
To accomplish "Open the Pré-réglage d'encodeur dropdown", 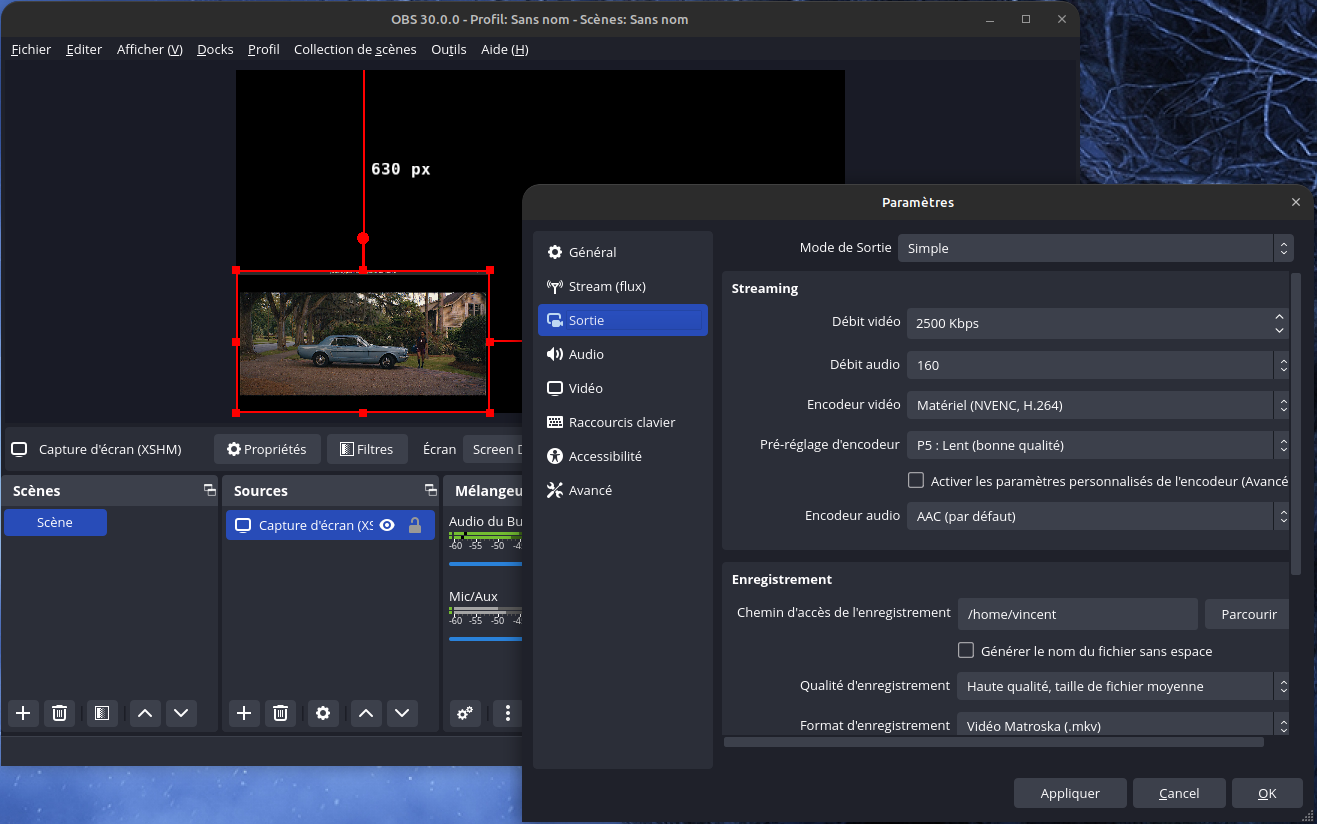I will (1098, 445).
